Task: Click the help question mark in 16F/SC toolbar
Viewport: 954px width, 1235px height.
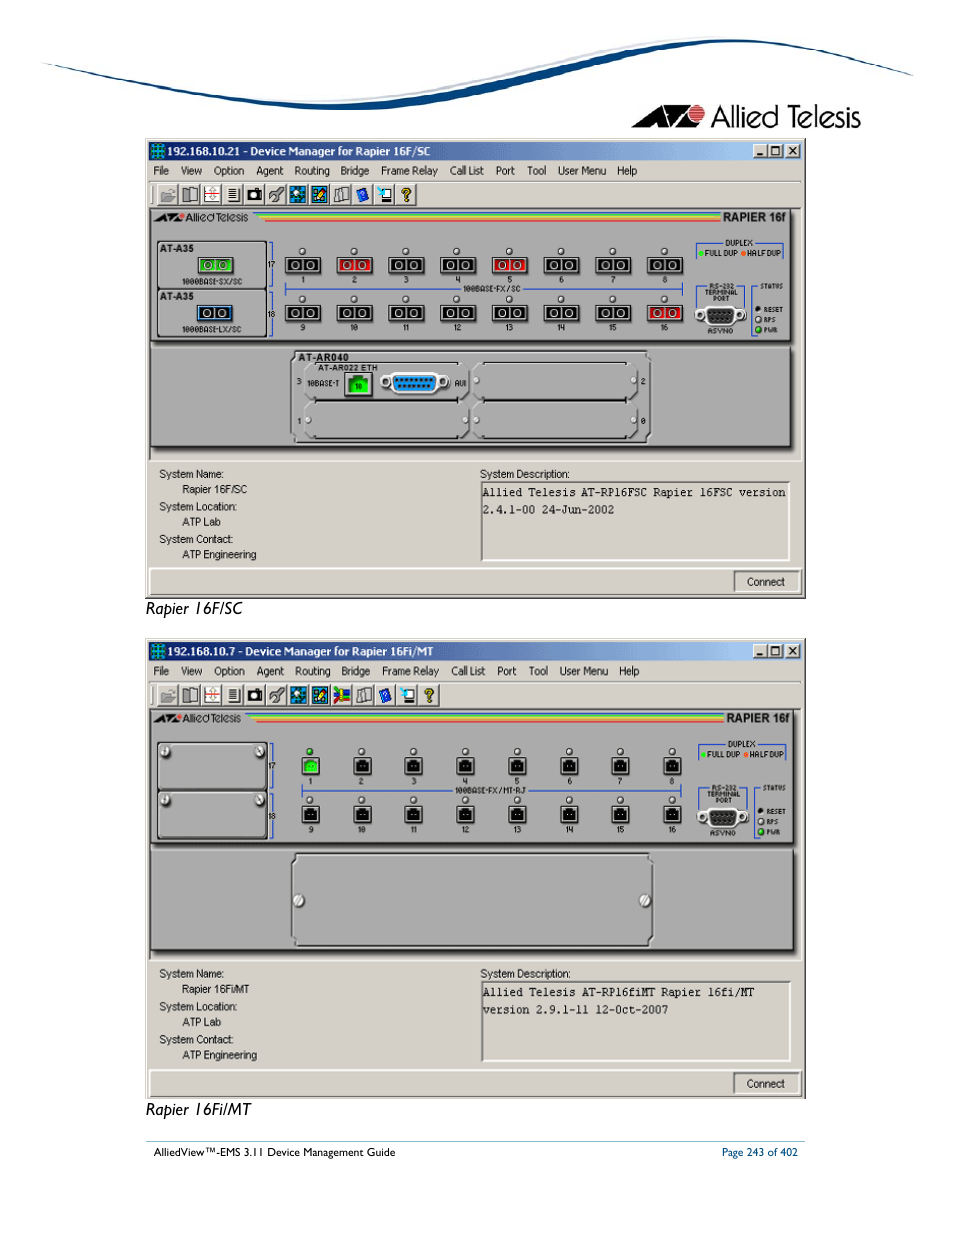Action: 406,195
